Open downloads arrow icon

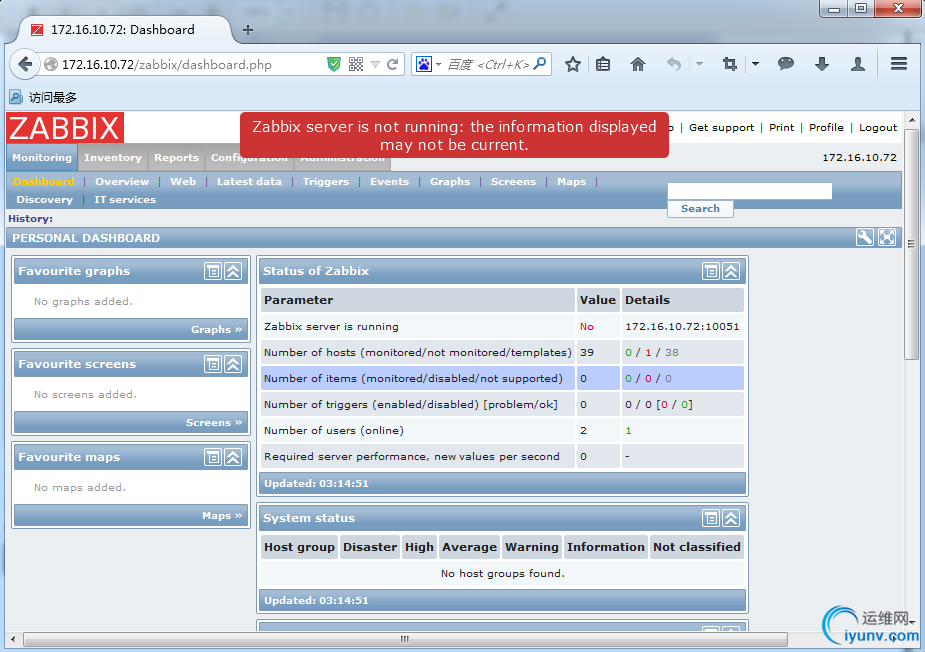tap(822, 64)
